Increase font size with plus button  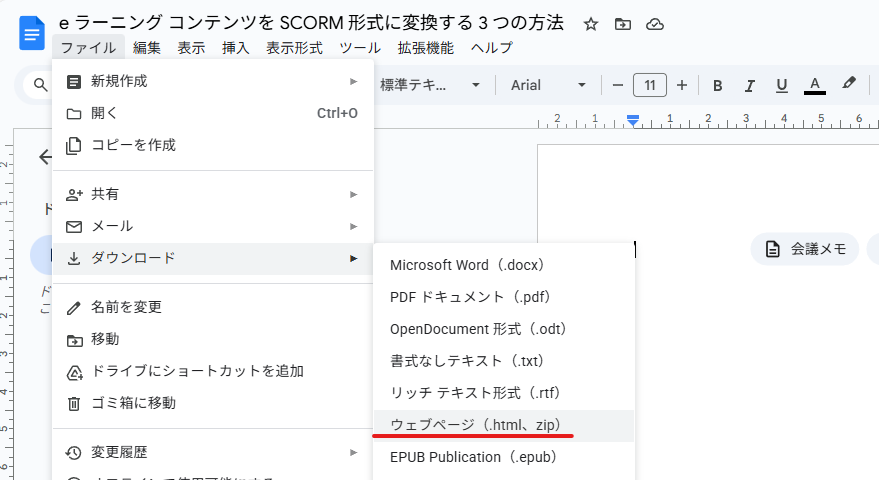click(x=682, y=85)
